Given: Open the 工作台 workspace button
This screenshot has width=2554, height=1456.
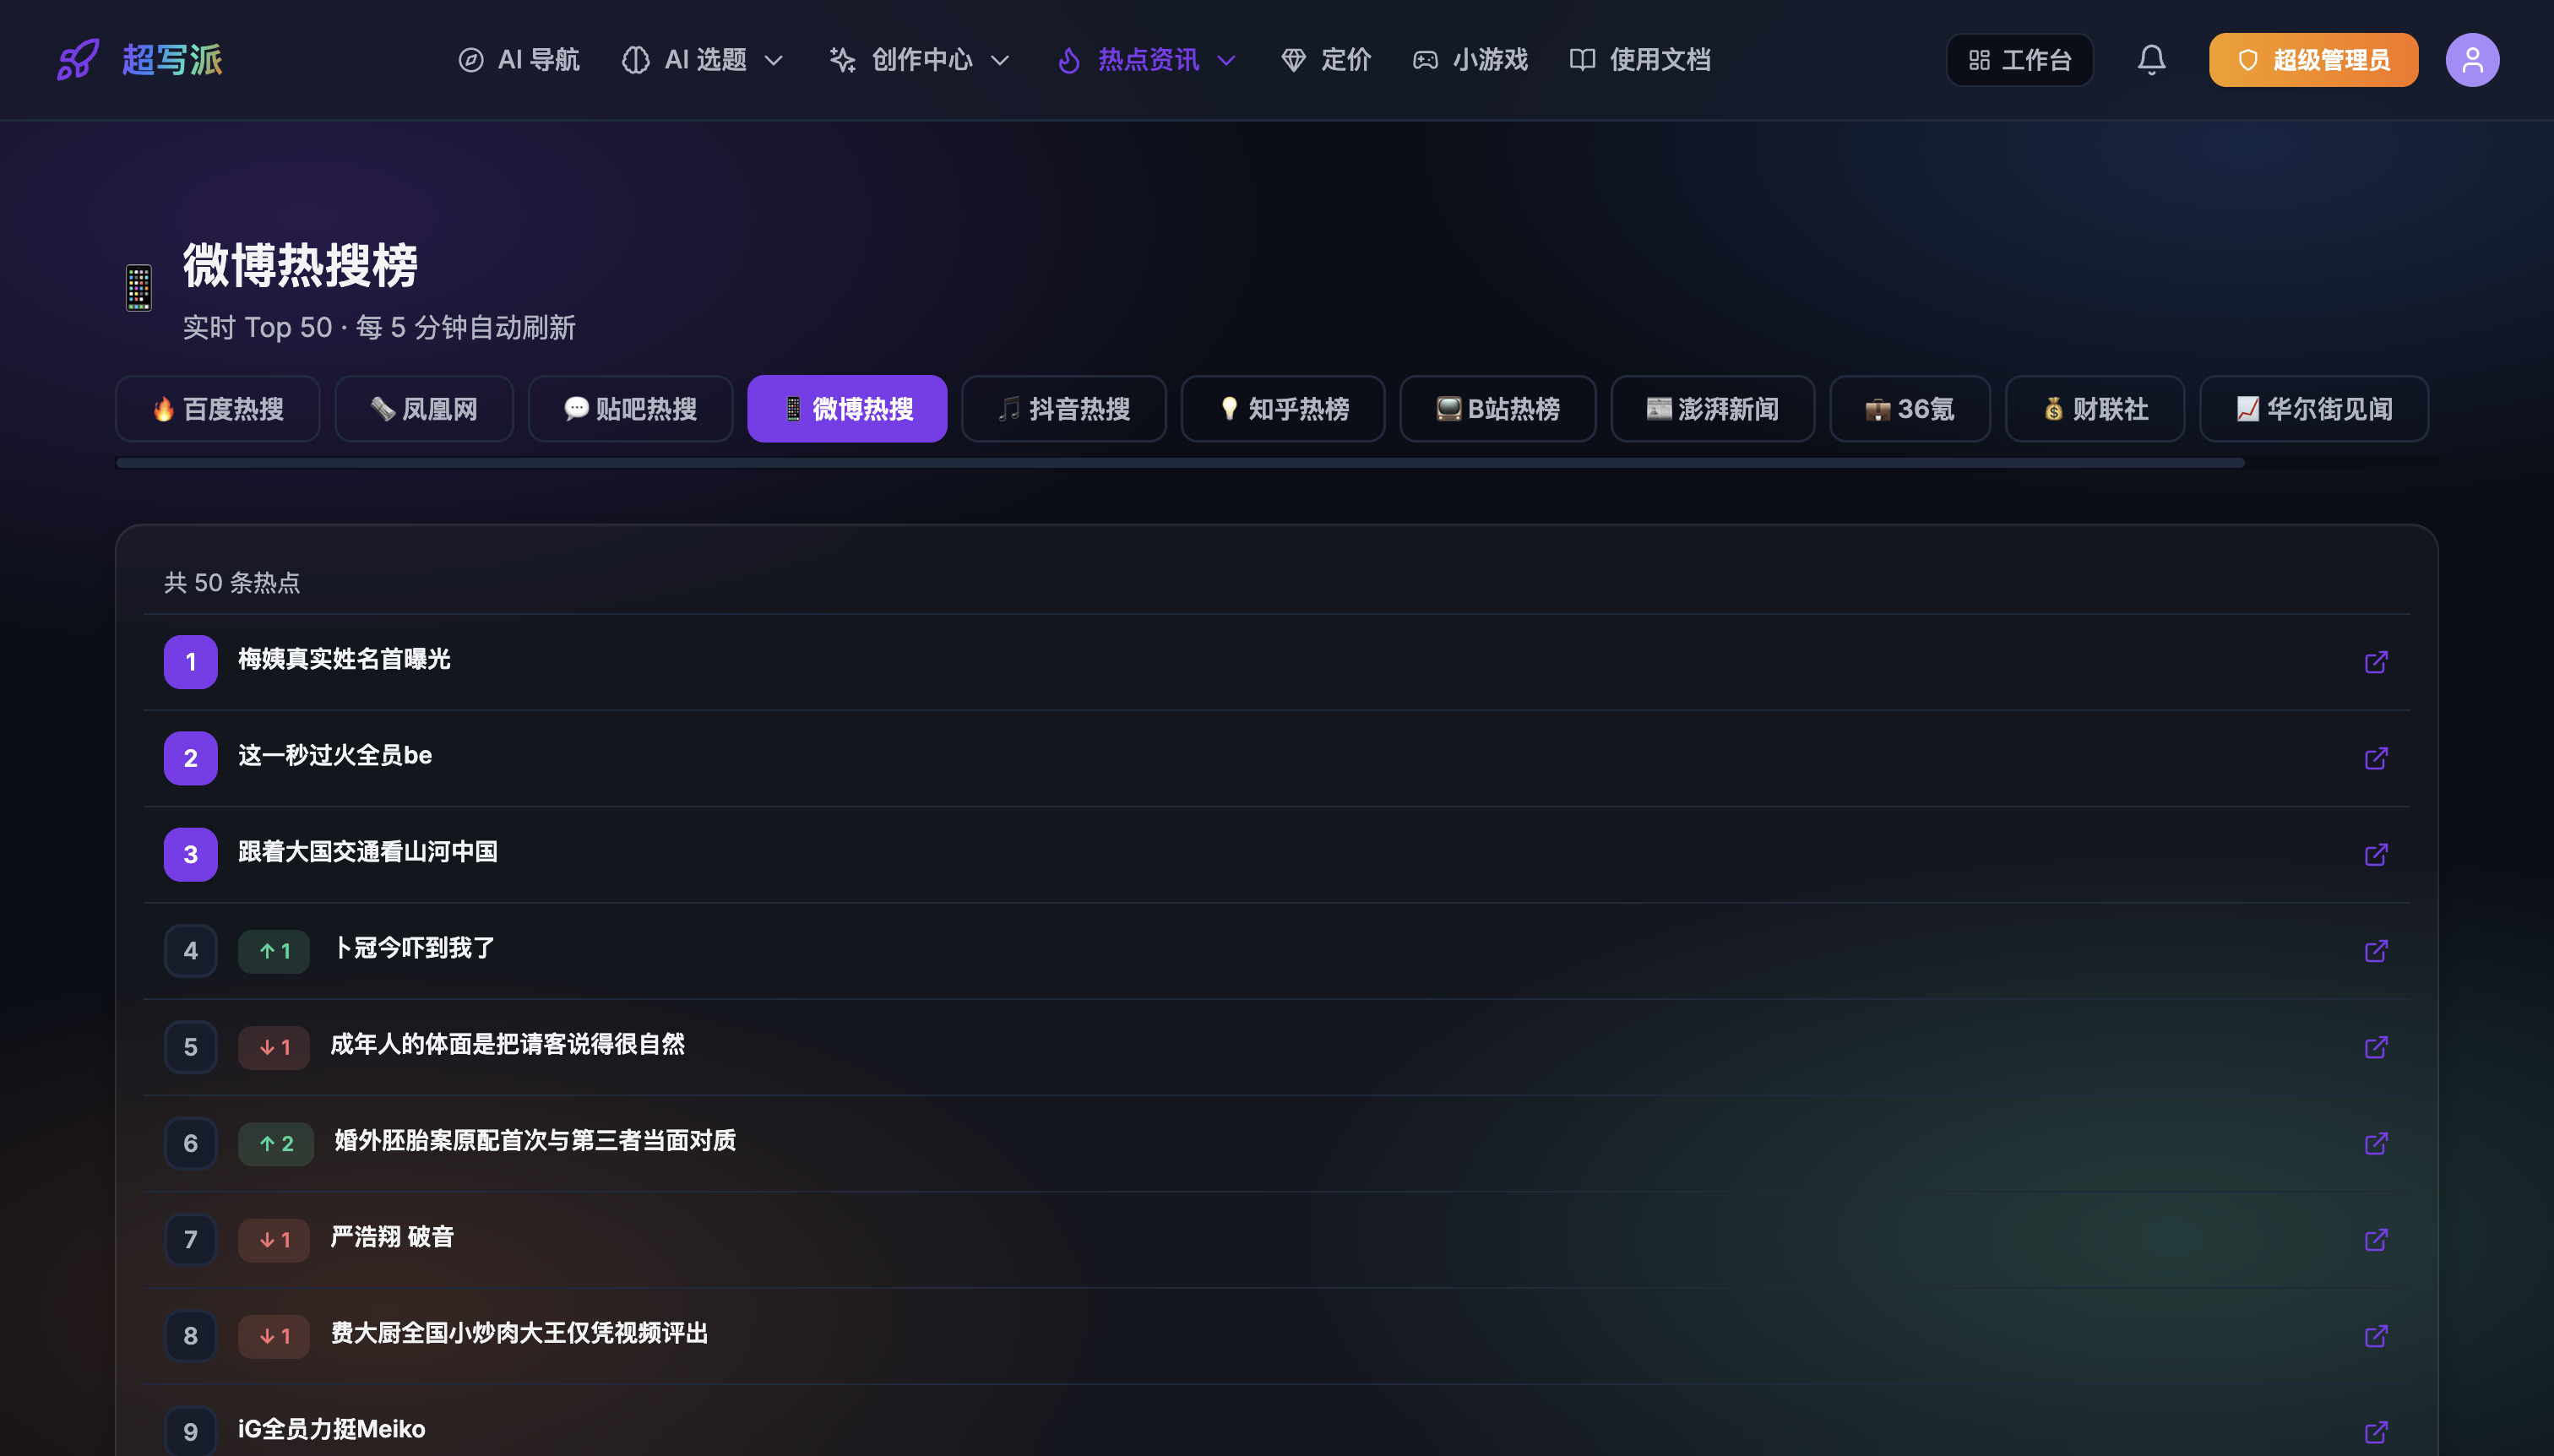Looking at the screenshot, I should point(2019,60).
